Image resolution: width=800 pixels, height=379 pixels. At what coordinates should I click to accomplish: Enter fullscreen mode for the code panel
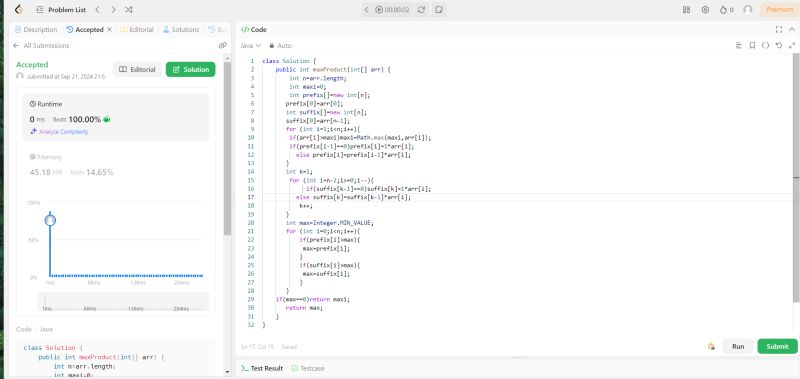pyautogui.click(x=779, y=30)
